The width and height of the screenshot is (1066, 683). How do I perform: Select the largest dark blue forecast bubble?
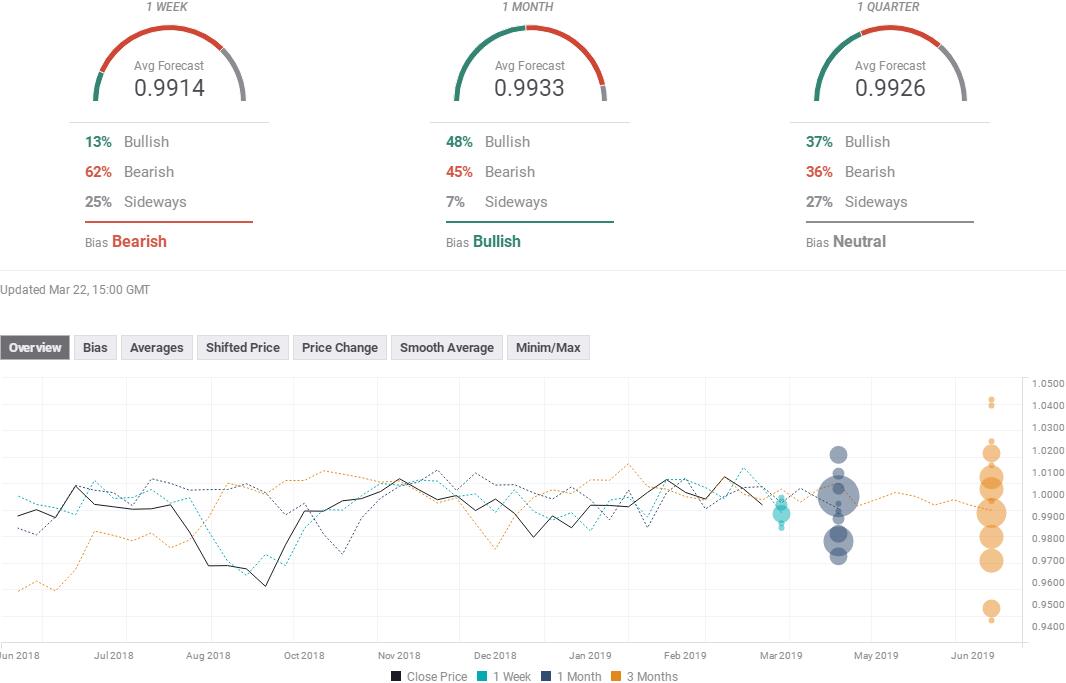coord(838,495)
